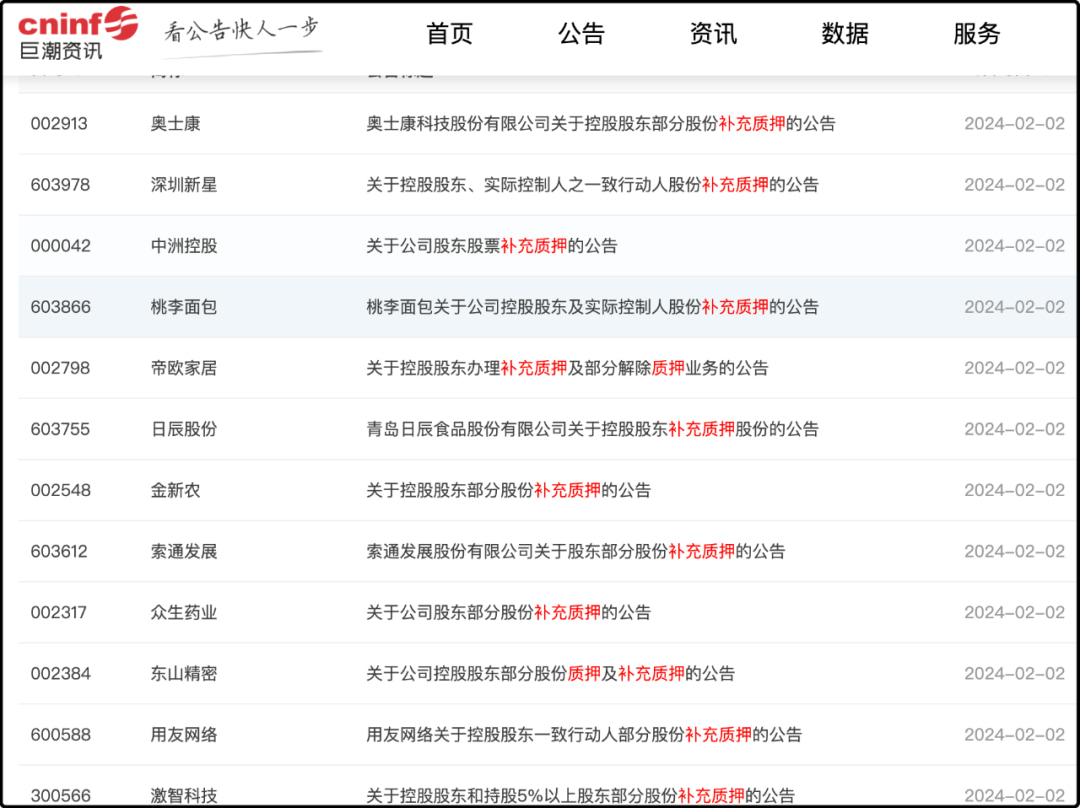Click stock code 300566
Viewport: 1080px width, 808px height.
click(x=61, y=796)
